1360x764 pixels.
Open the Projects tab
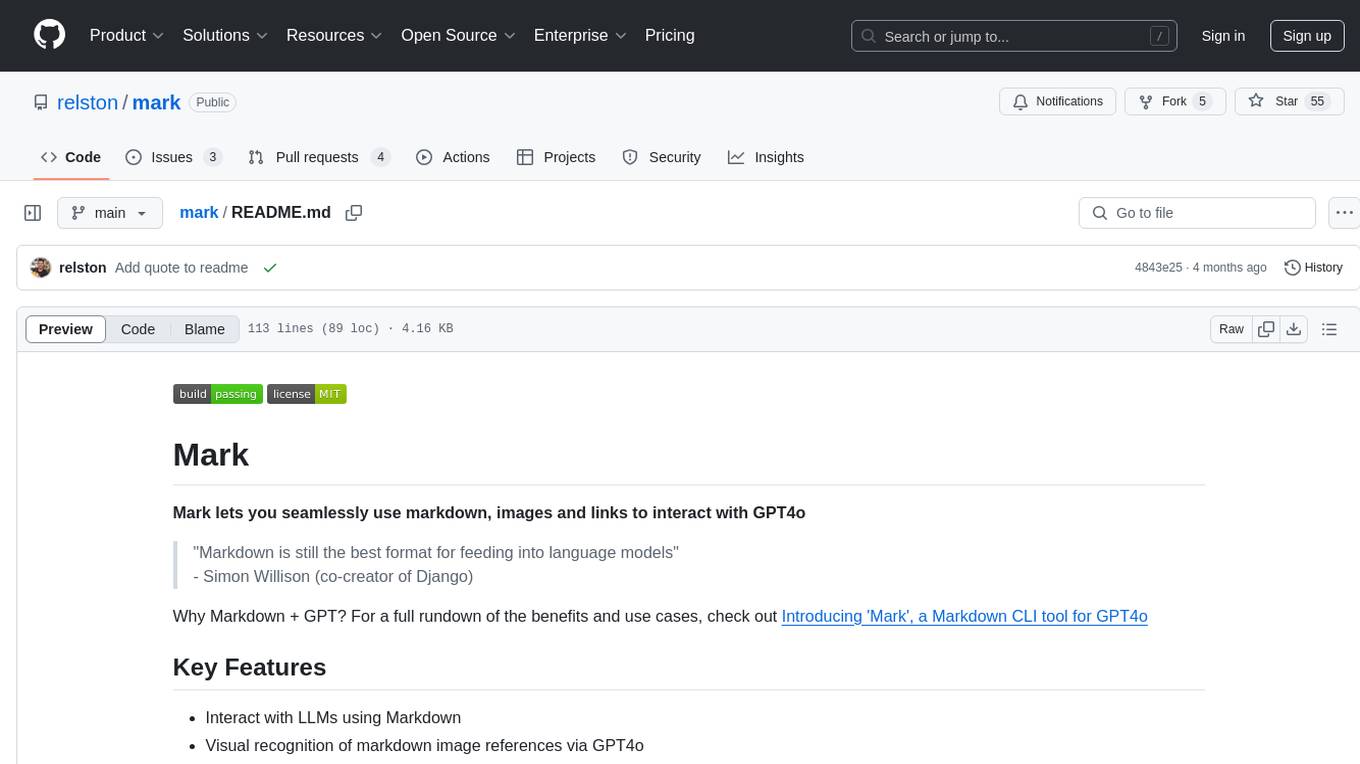click(556, 157)
